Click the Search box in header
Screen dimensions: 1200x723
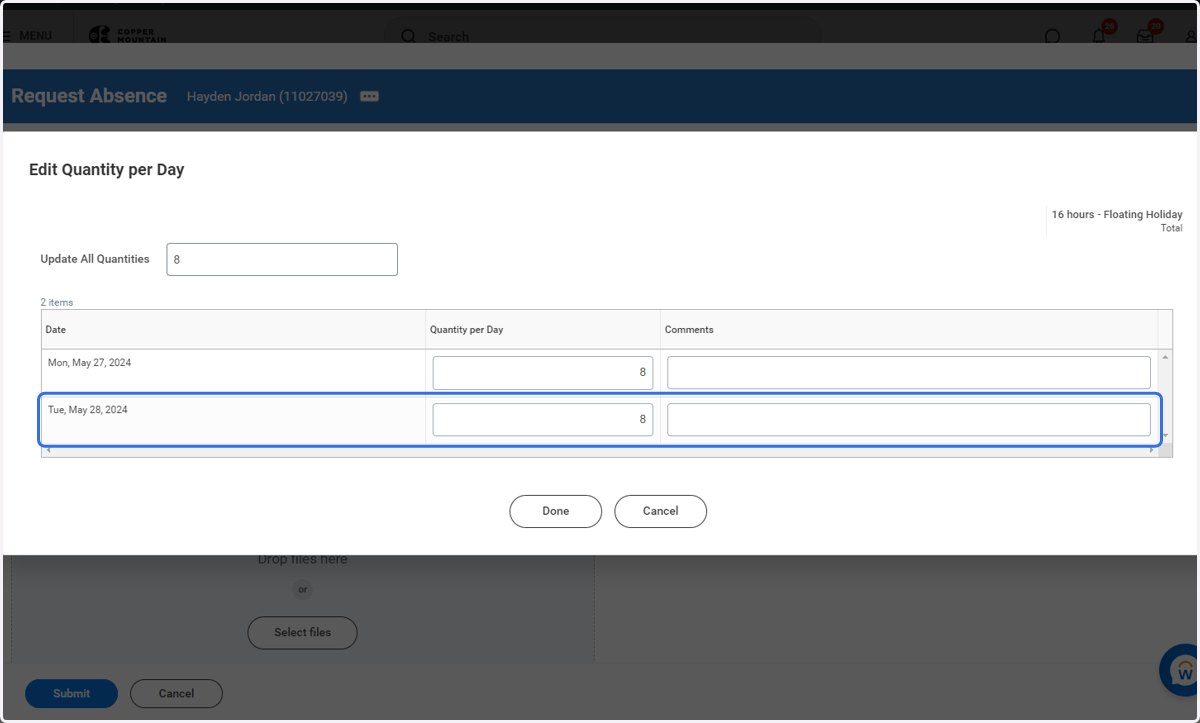tap(603, 36)
